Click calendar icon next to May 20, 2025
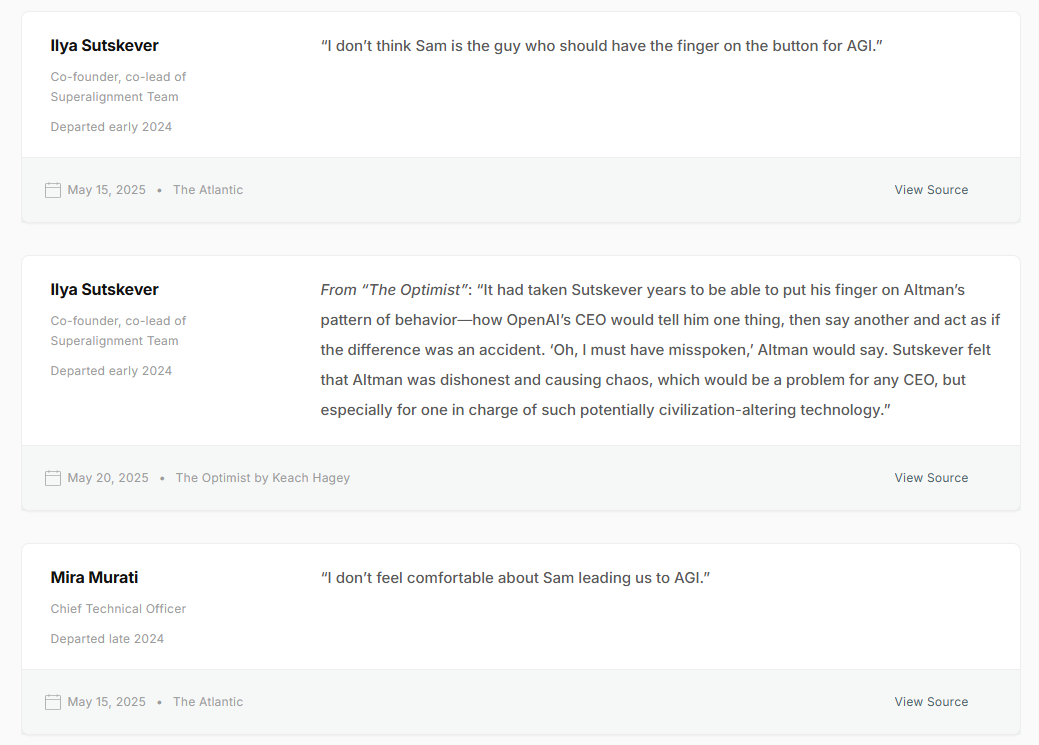Viewport: 1039px width, 745px height. (53, 478)
